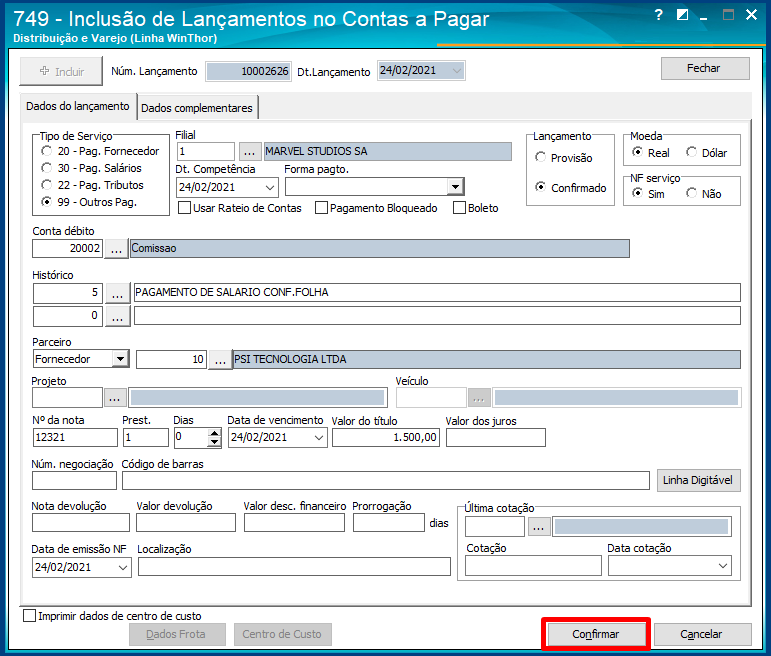Click the Valor devolução field
Image resolution: width=771 pixels, height=656 pixels.
(186, 523)
